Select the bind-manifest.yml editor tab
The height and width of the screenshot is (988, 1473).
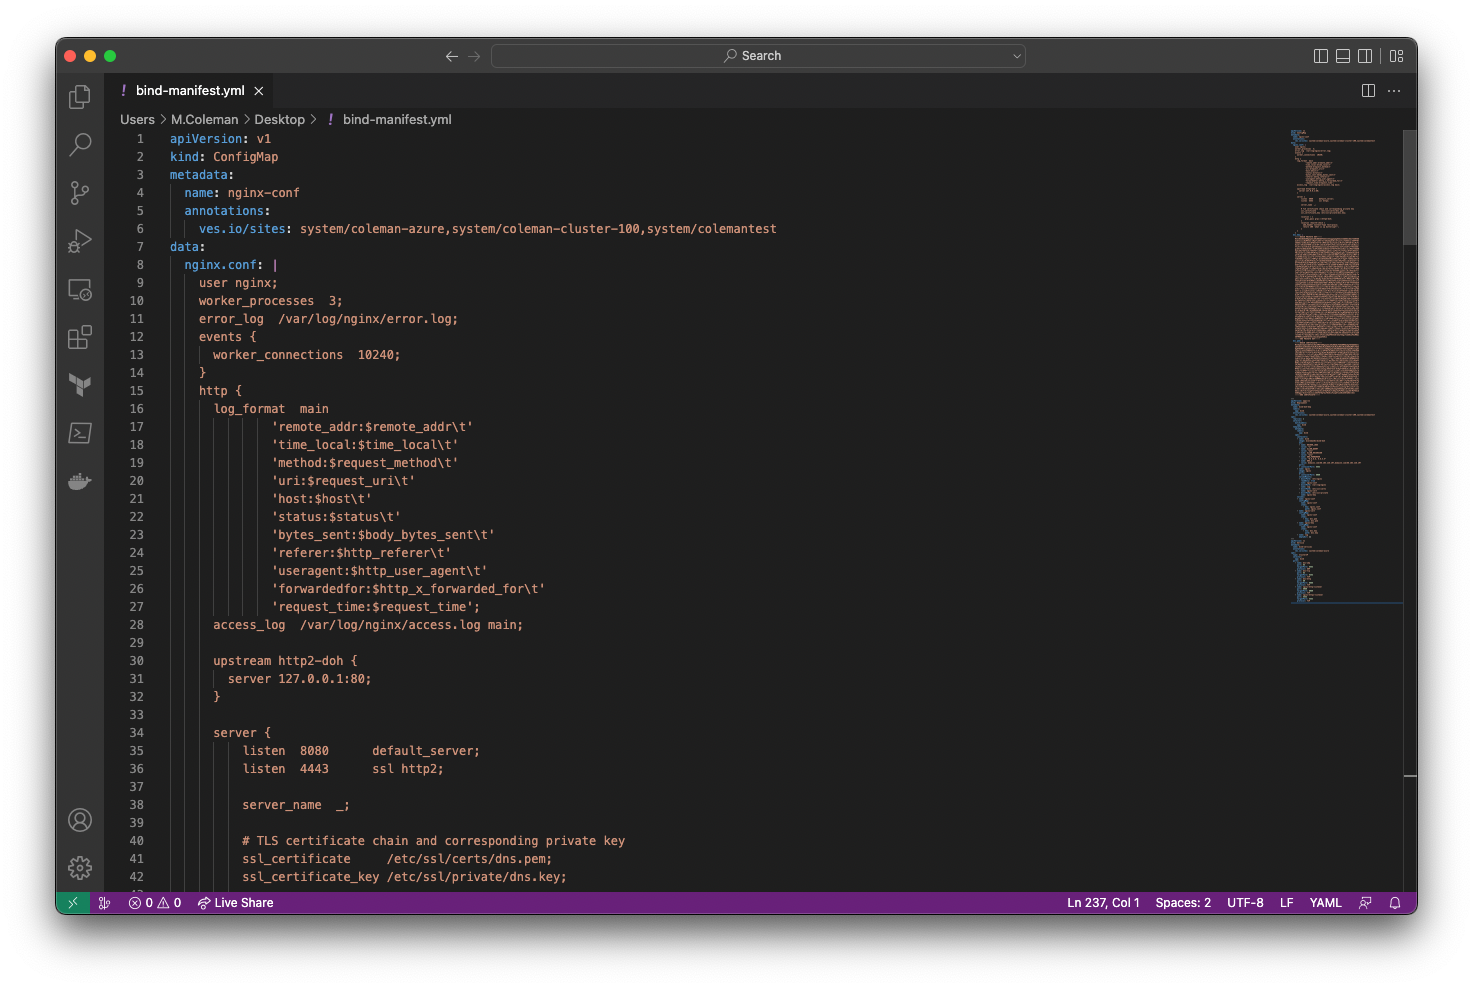(190, 91)
